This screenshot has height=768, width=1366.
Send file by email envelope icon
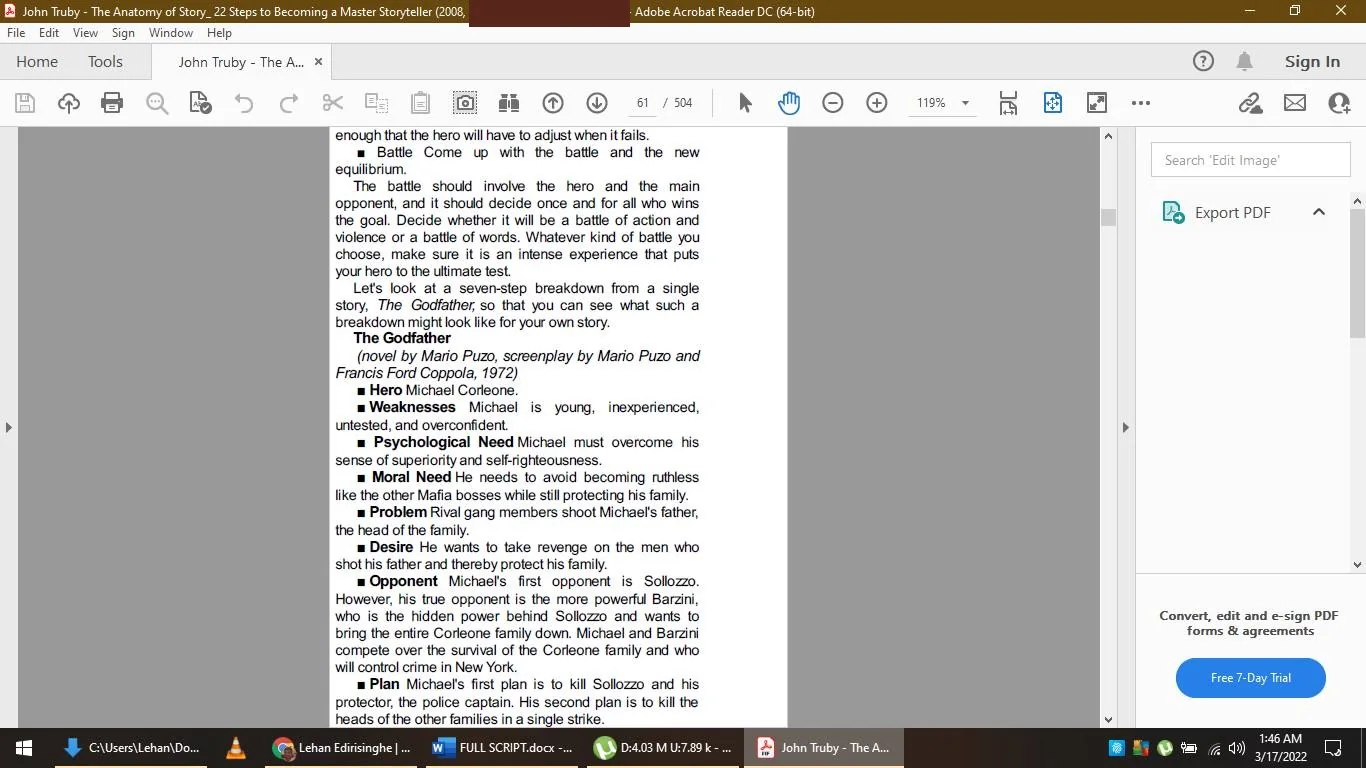tap(1295, 103)
